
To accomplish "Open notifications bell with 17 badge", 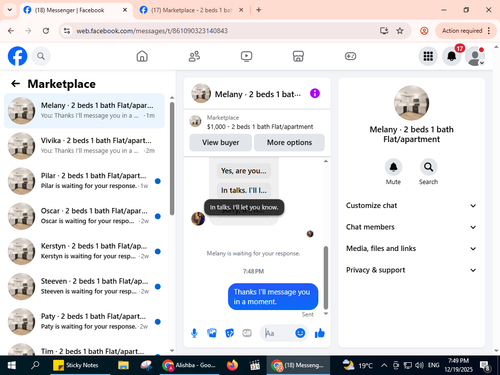I will coord(452,56).
